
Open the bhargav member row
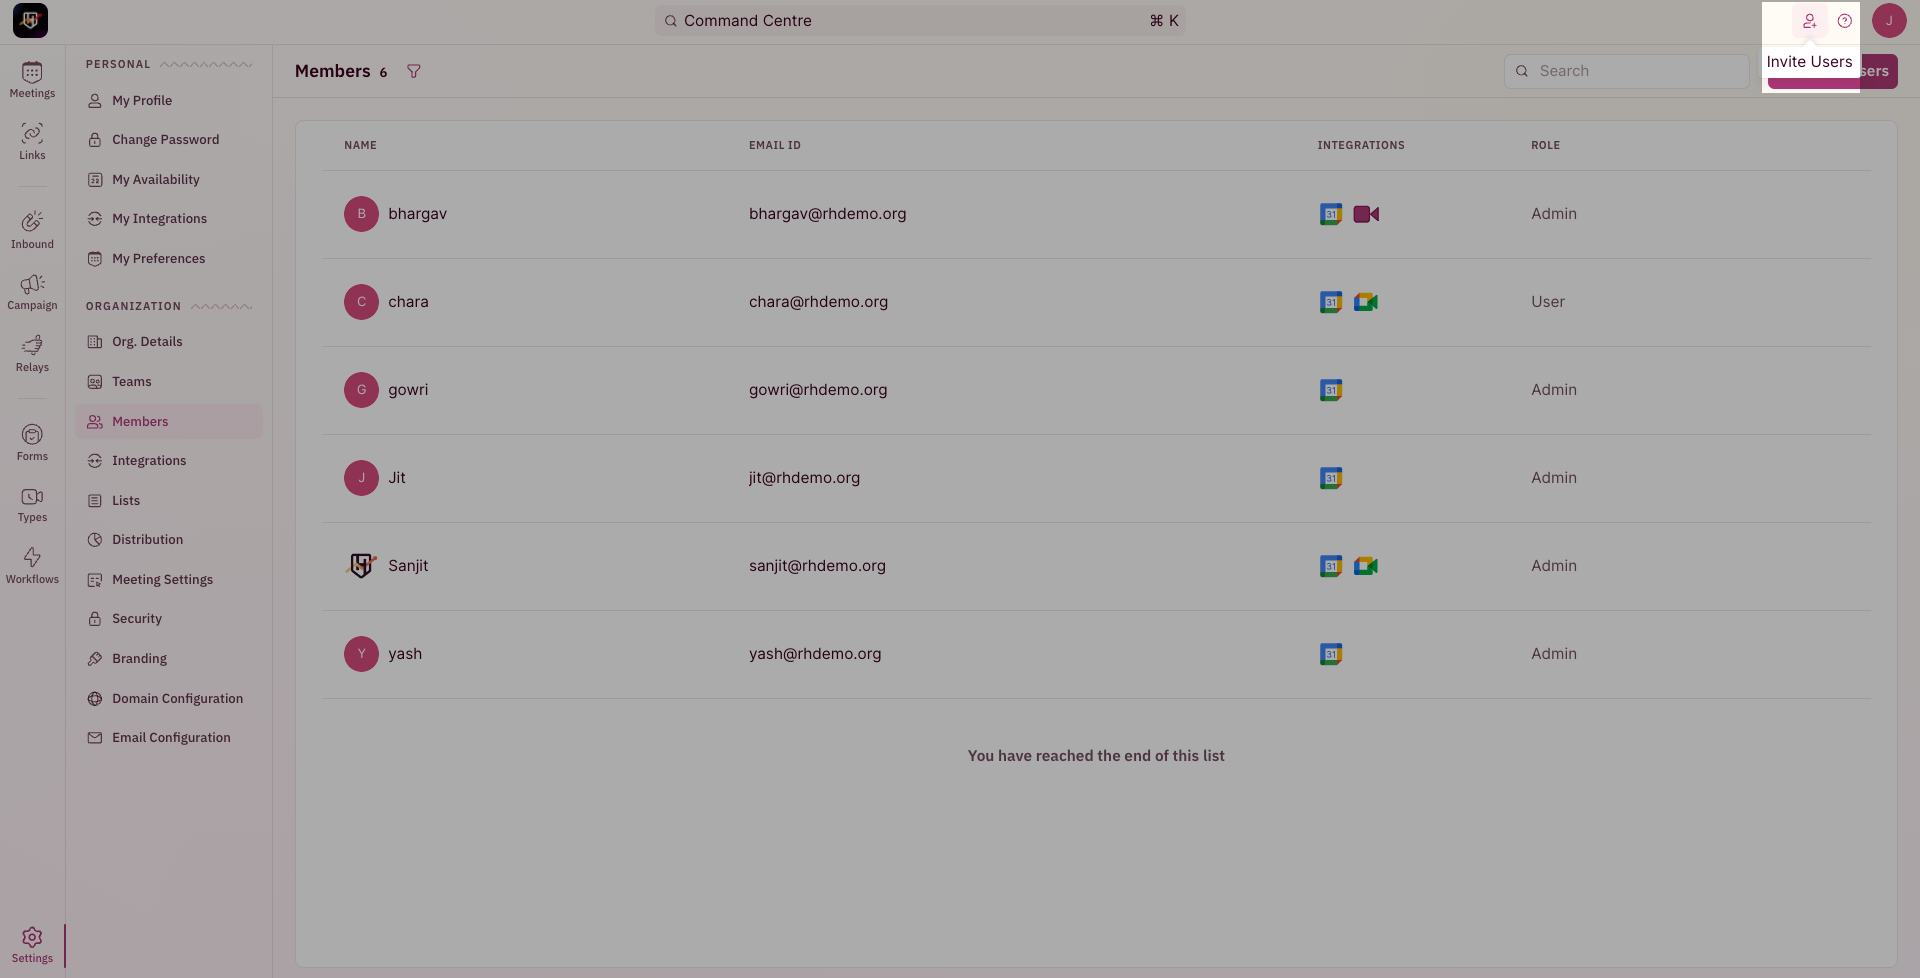pyautogui.click(x=1096, y=214)
